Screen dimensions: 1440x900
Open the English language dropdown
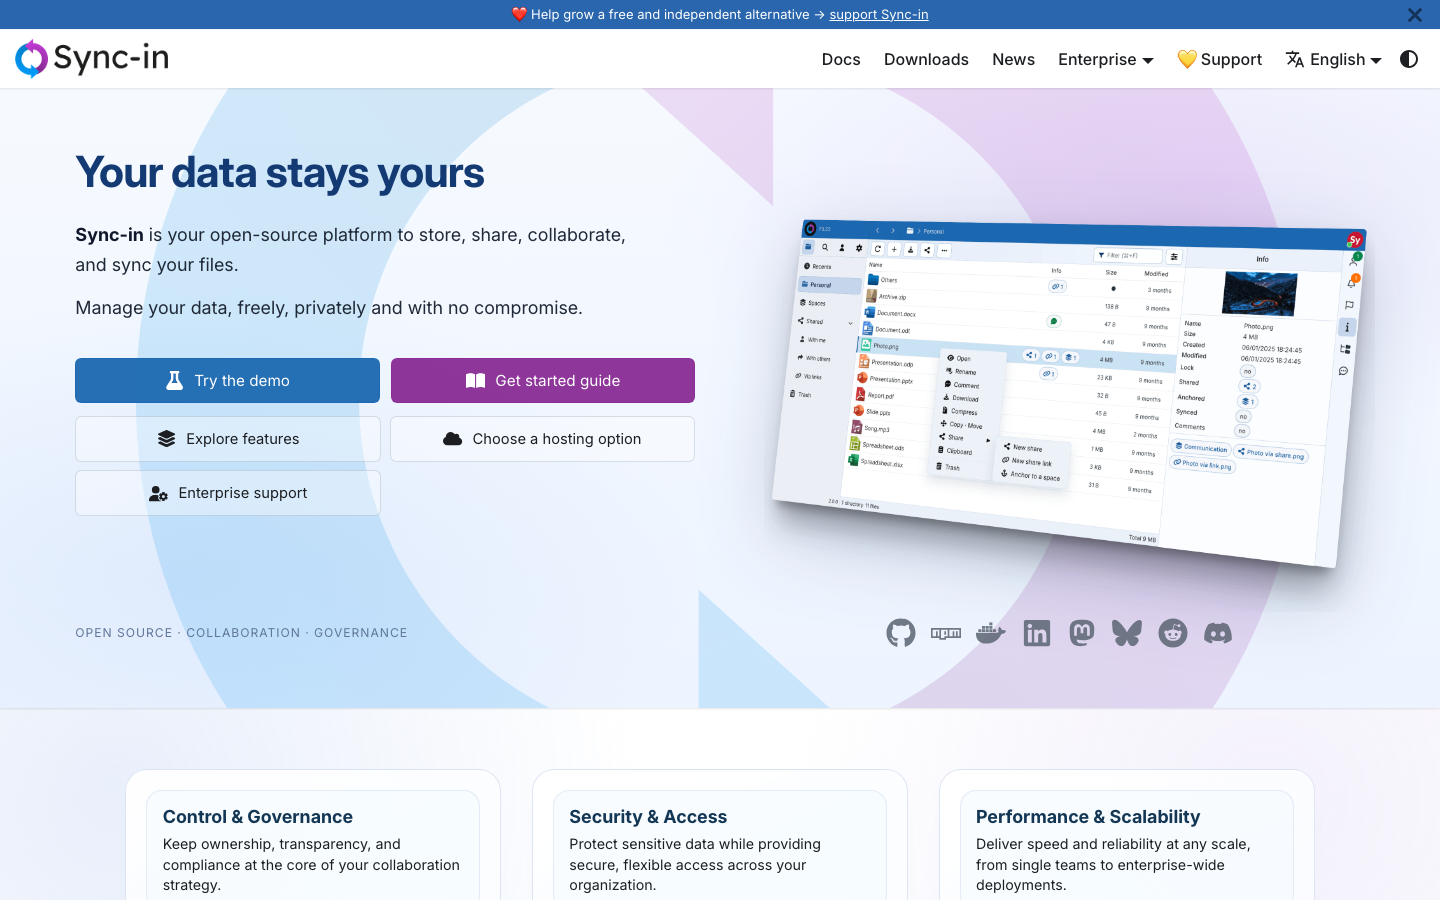pyautogui.click(x=1334, y=59)
